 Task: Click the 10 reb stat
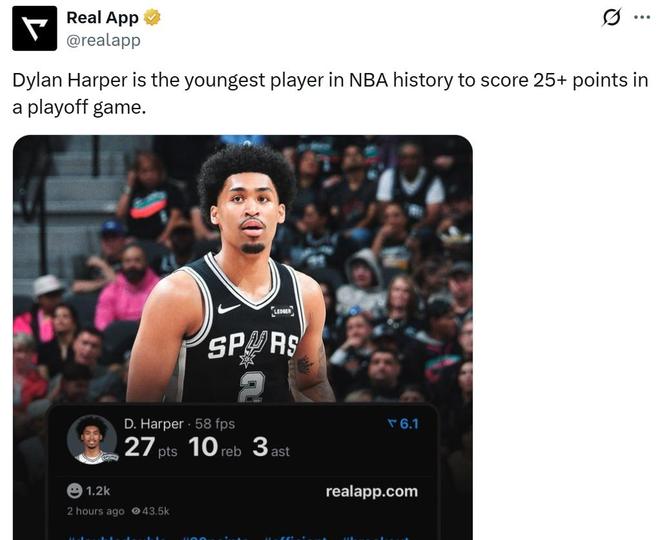(x=215, y=447)
